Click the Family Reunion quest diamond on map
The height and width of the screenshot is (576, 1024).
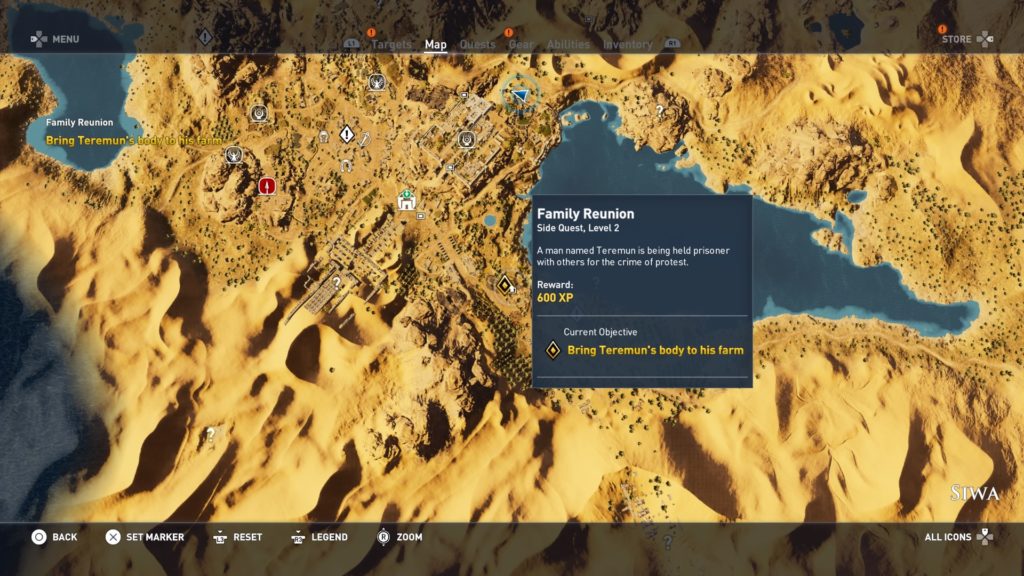(506, 284)
